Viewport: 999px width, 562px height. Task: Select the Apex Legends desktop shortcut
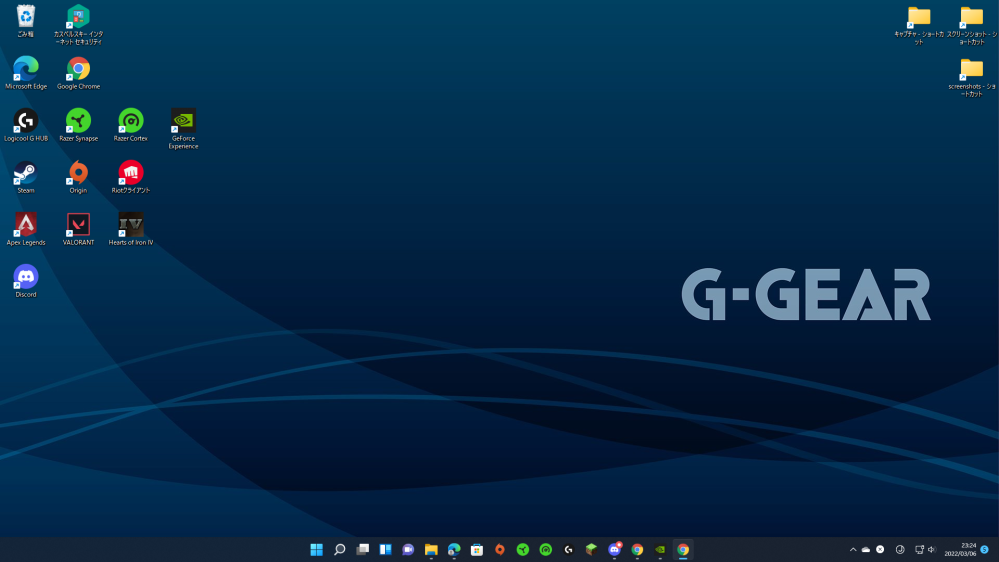click(25, 229)
